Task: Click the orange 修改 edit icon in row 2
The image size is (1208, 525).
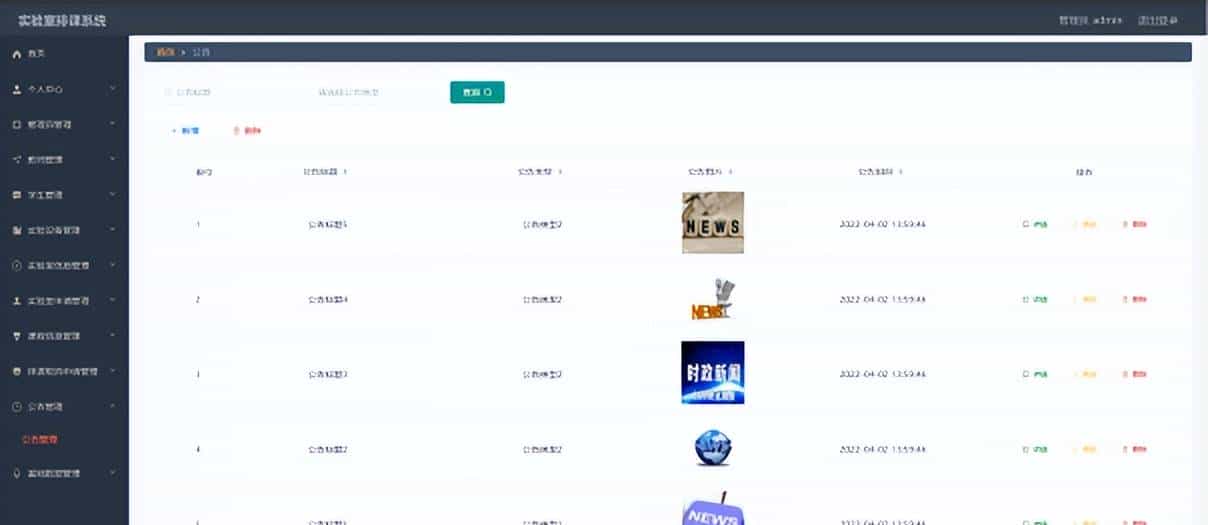Action: tap(1076, 299)
